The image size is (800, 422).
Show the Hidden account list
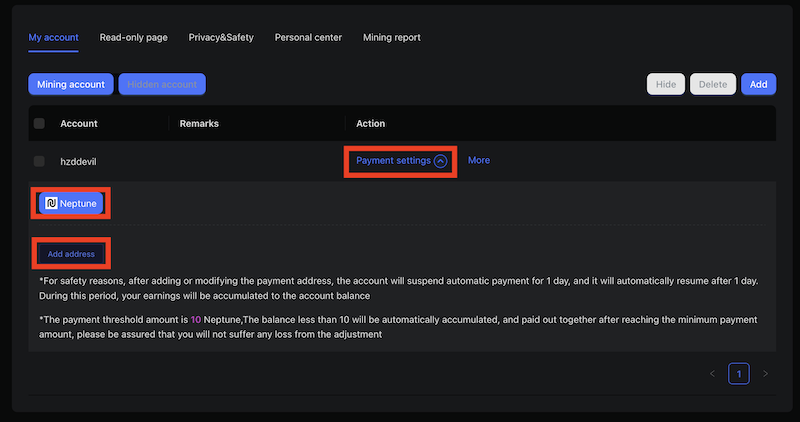162,85
